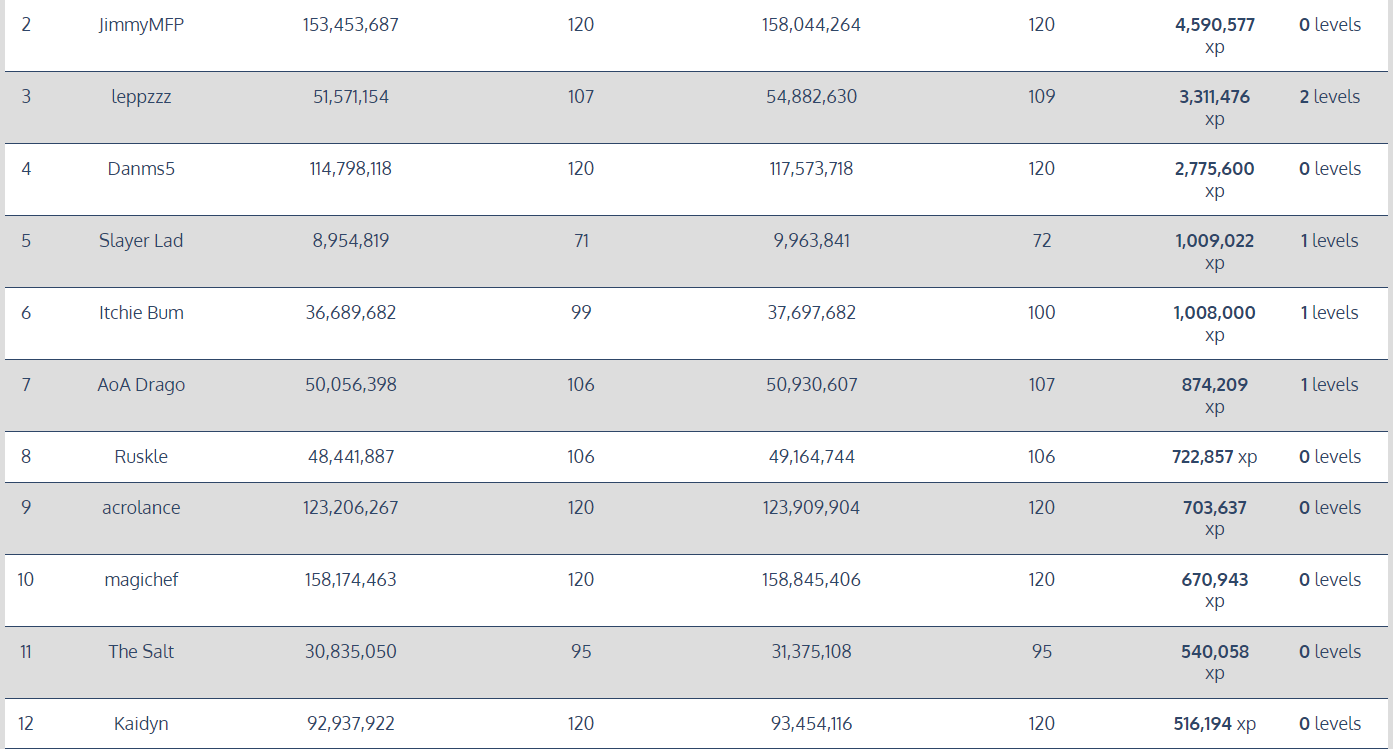Viewport: 1393px width, 749px height.
Task: Select the Danms5 username
Action: (x=141, y=169)
